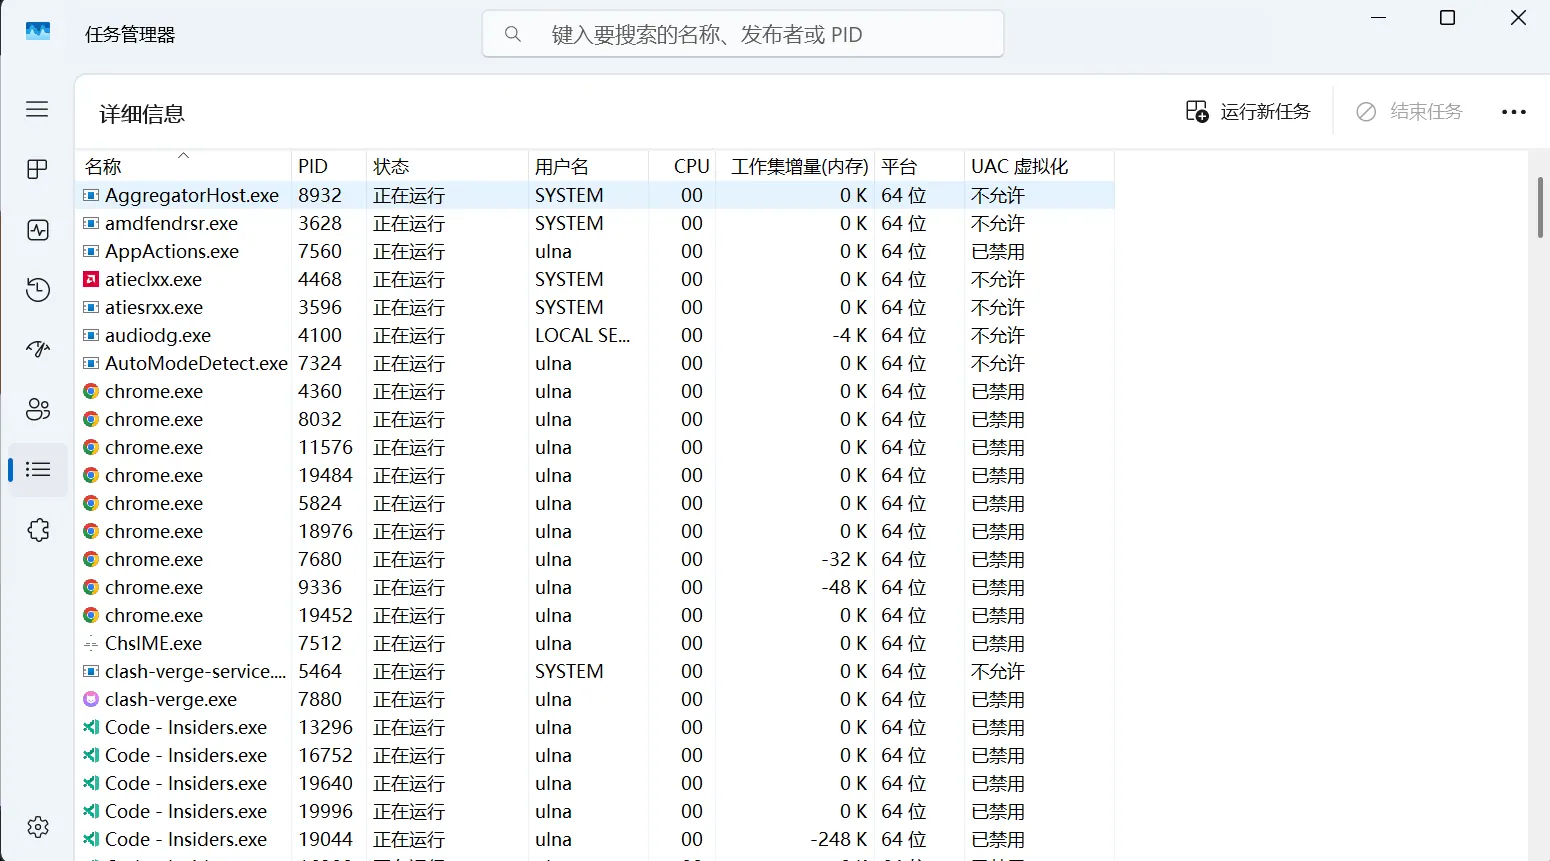Image resolution: width=1550 pixels, height=861 pixels.
Task: Open the three-dot more options menu
Action: [1513, 112]
